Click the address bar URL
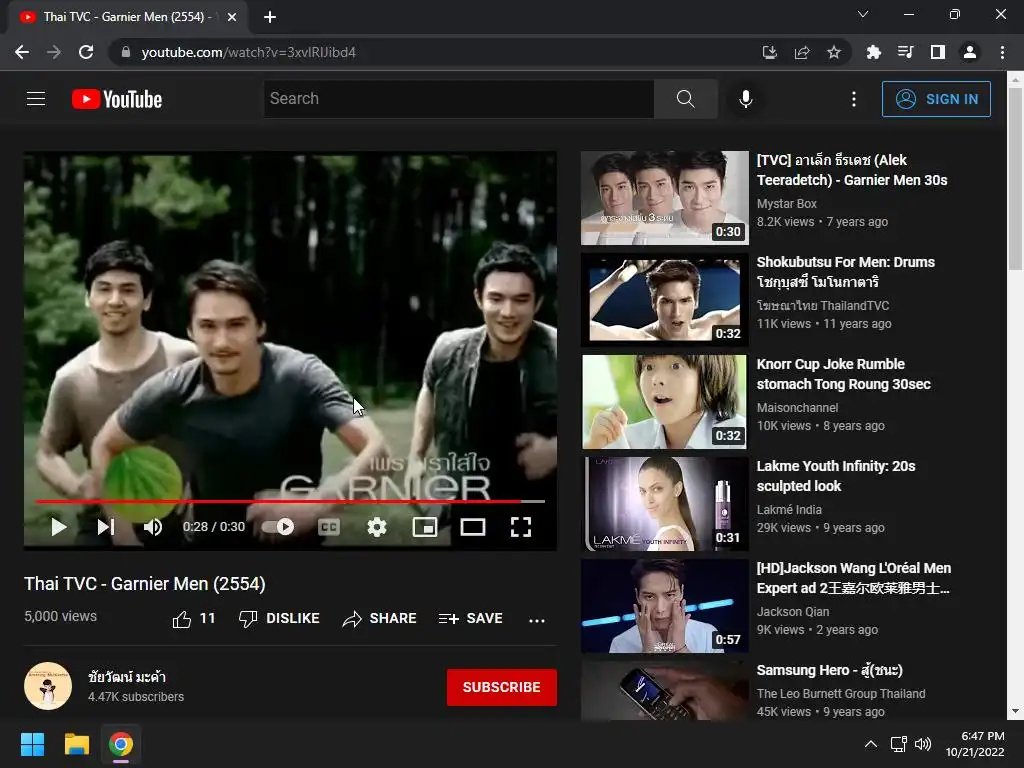The height and width of the screenshot is (768, 1024). coord(248,52)
